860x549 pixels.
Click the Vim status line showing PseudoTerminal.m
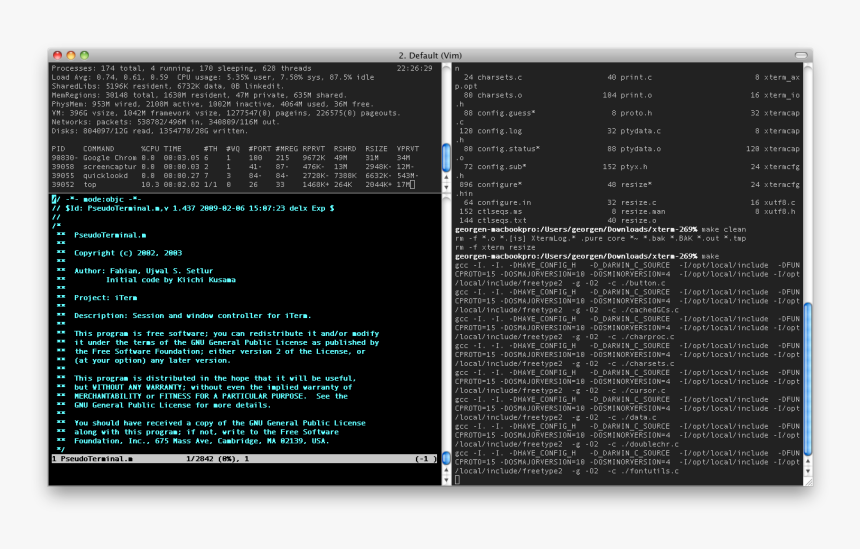pyautogui.click(x=245, y=459)
